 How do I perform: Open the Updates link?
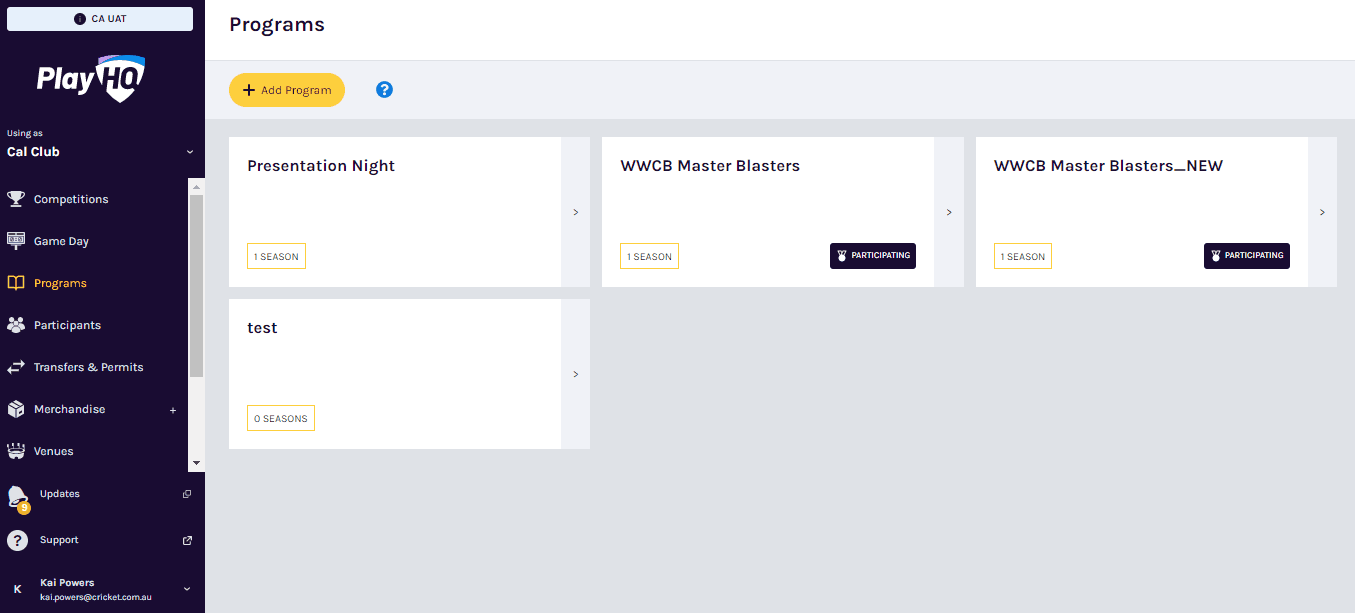pos(60,494)
